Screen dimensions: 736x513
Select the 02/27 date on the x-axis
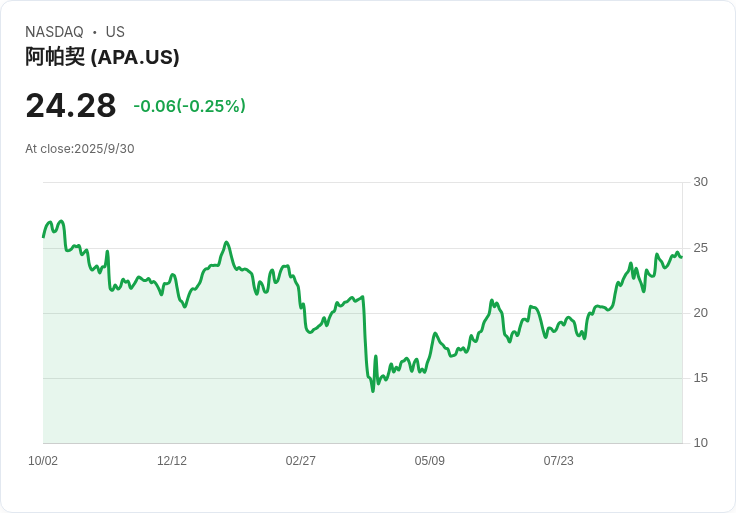[301, 461]
